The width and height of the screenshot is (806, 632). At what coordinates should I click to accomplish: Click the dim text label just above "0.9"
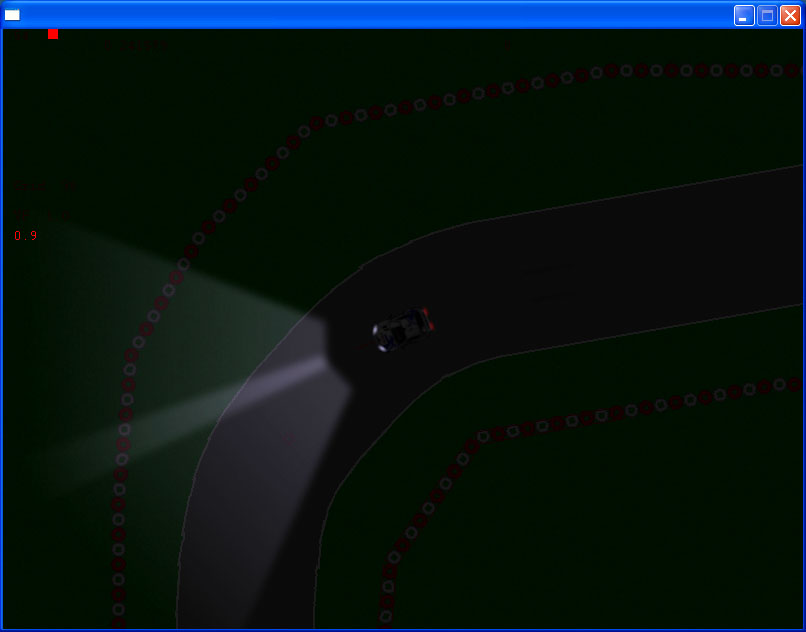click(45, 214)
